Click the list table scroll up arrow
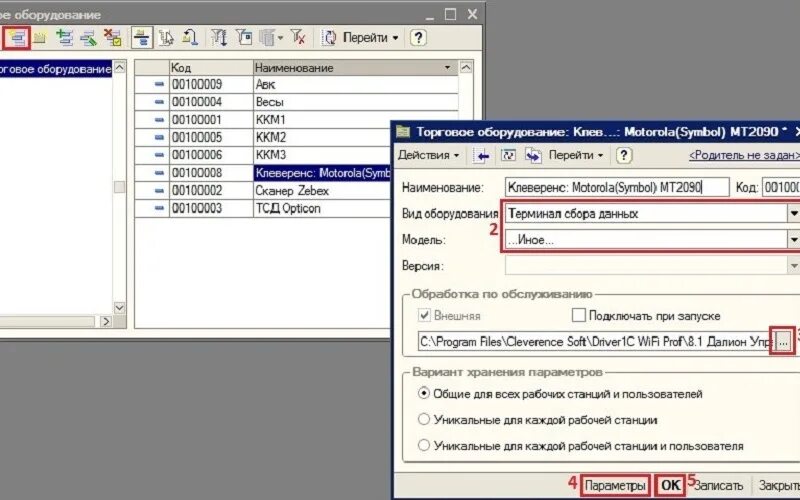800x500 pixels. click(466, 67)
